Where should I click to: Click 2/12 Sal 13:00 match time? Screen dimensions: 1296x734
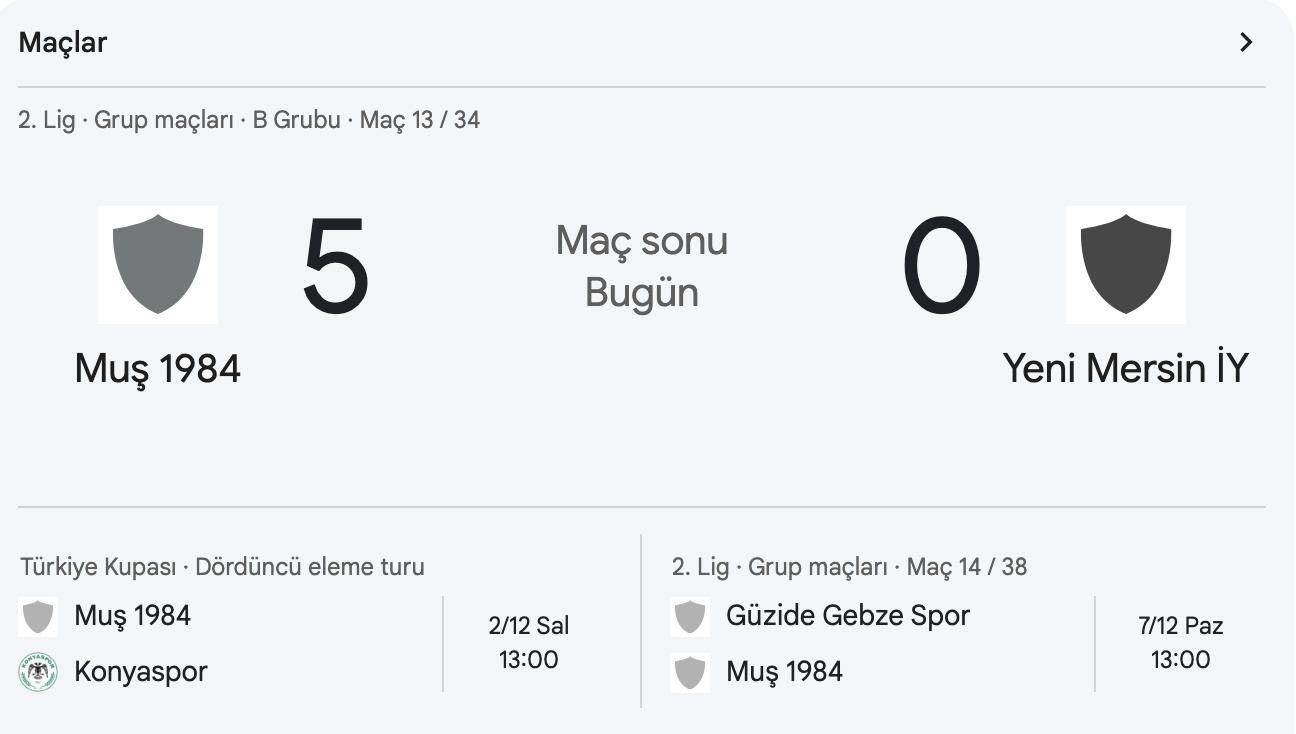(529, 643)
